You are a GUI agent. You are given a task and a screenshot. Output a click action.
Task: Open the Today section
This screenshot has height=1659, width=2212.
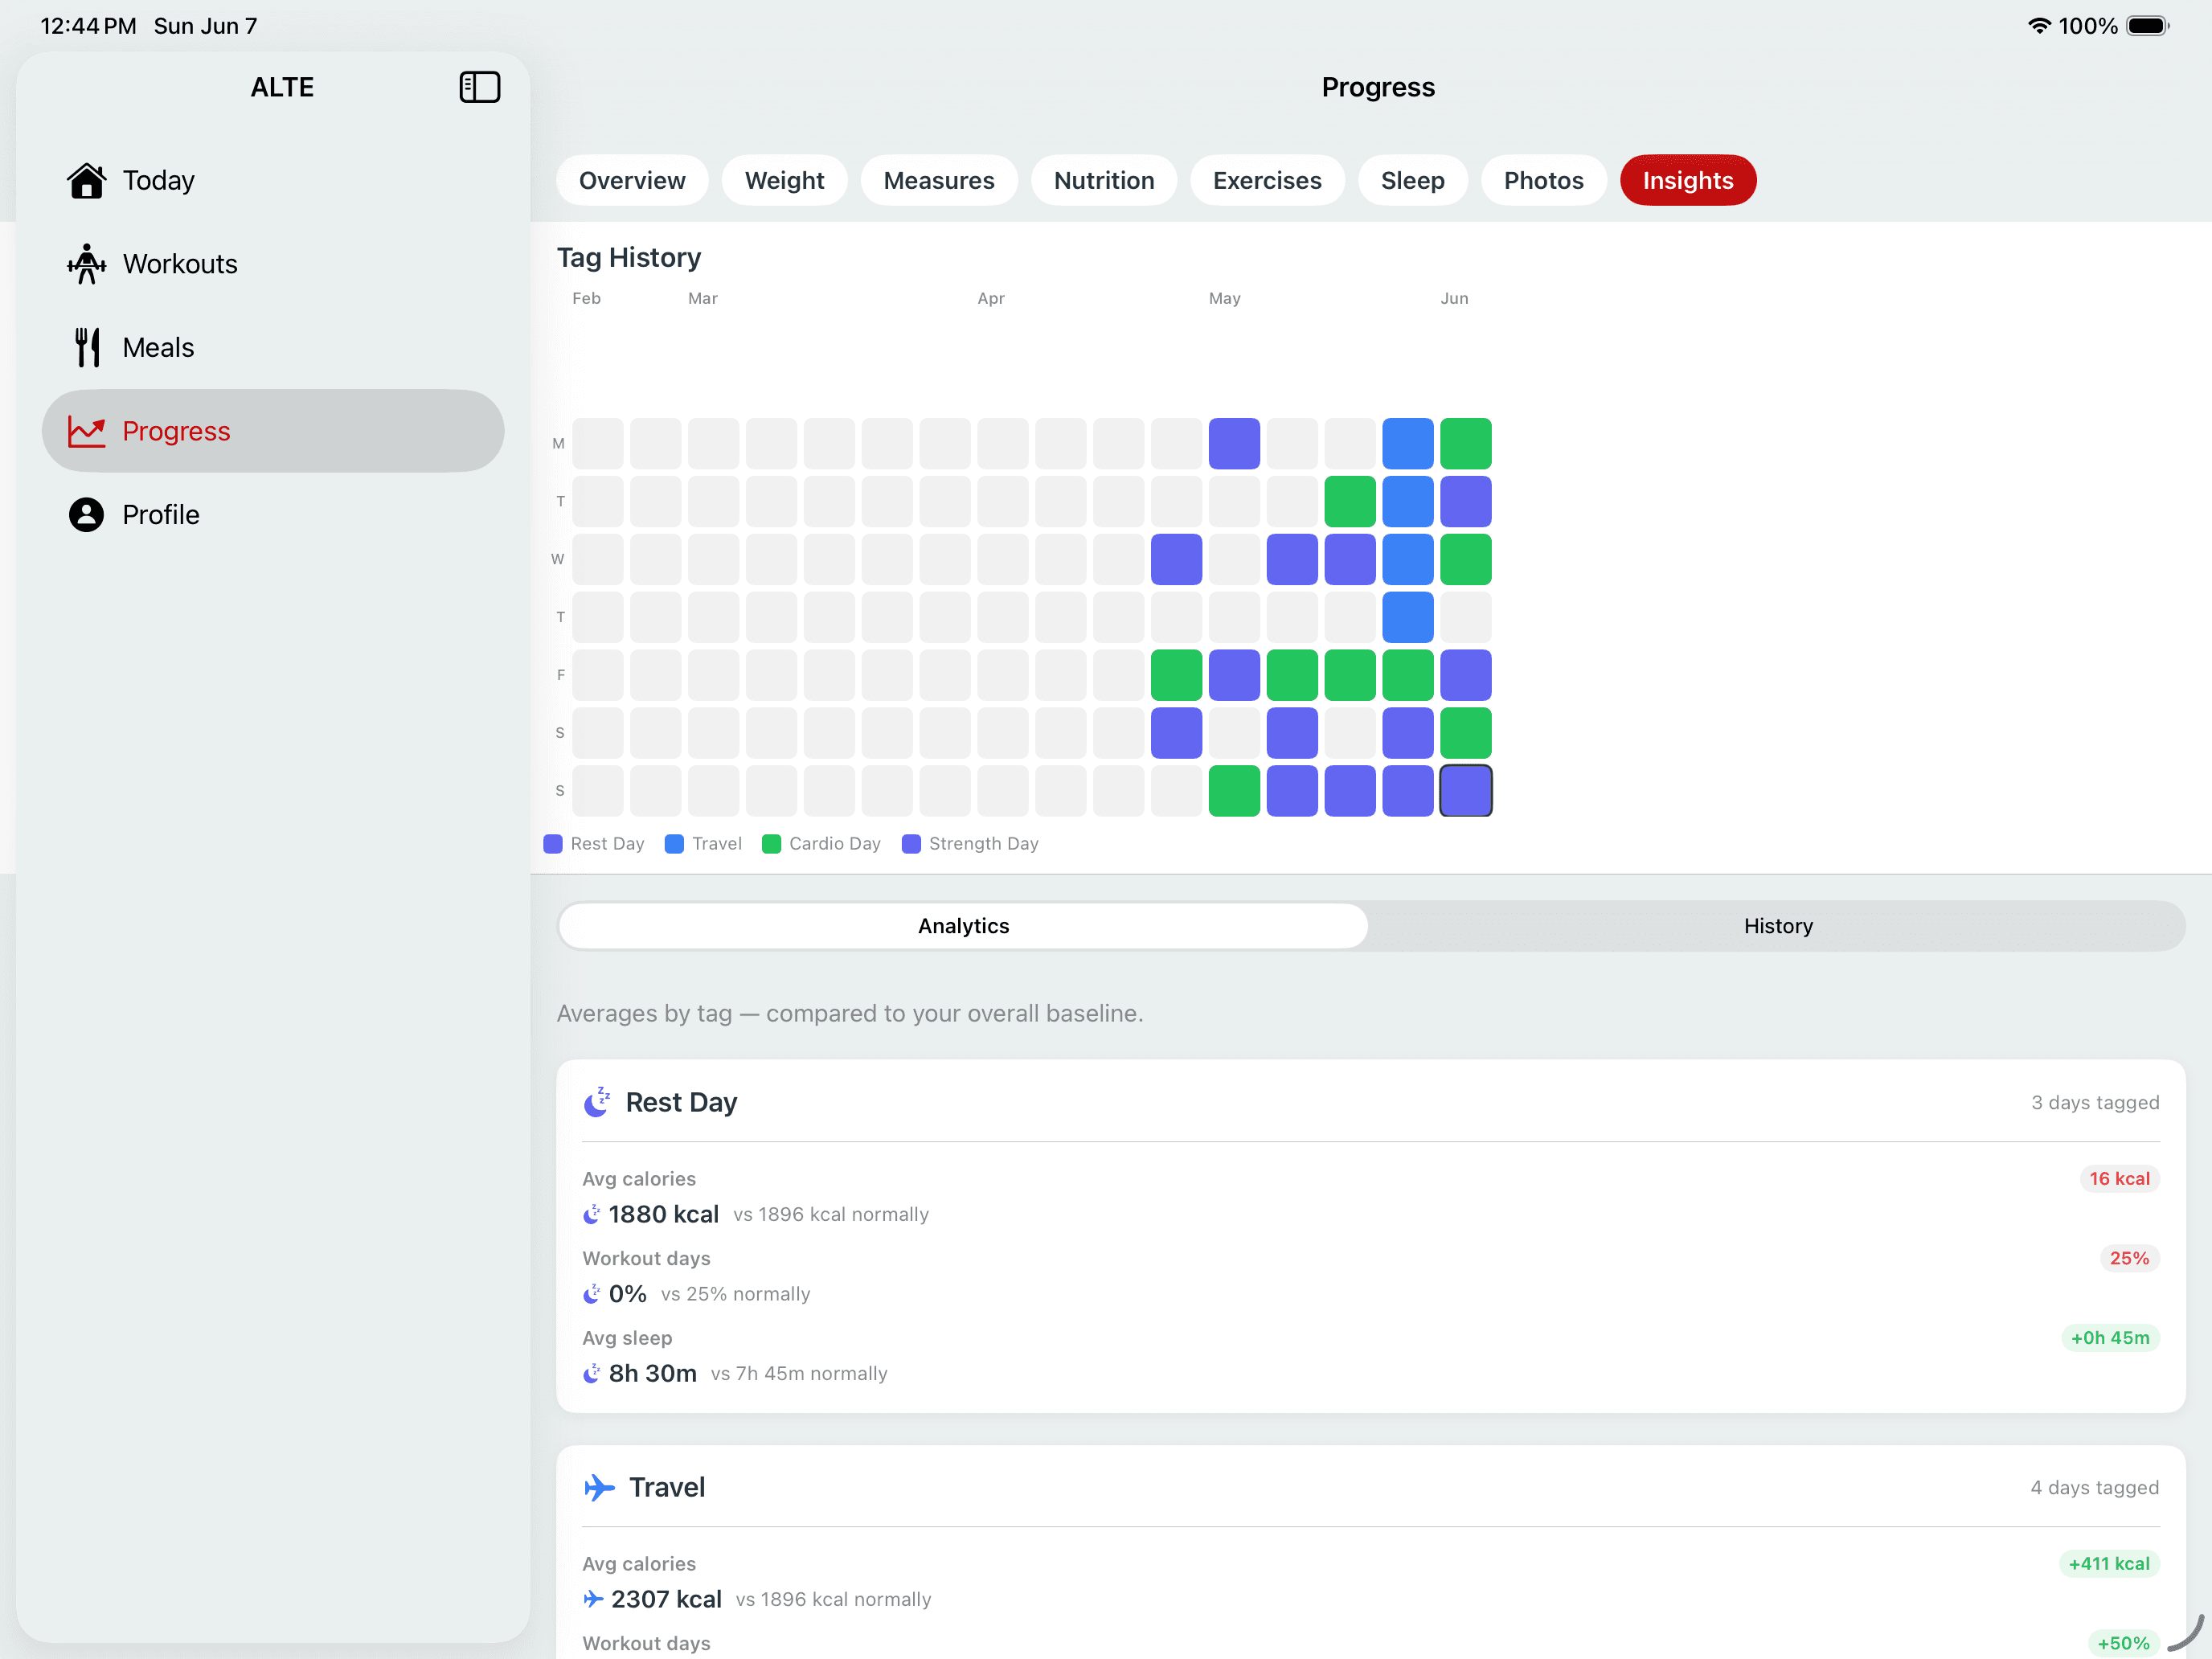[x=273, y=180]
